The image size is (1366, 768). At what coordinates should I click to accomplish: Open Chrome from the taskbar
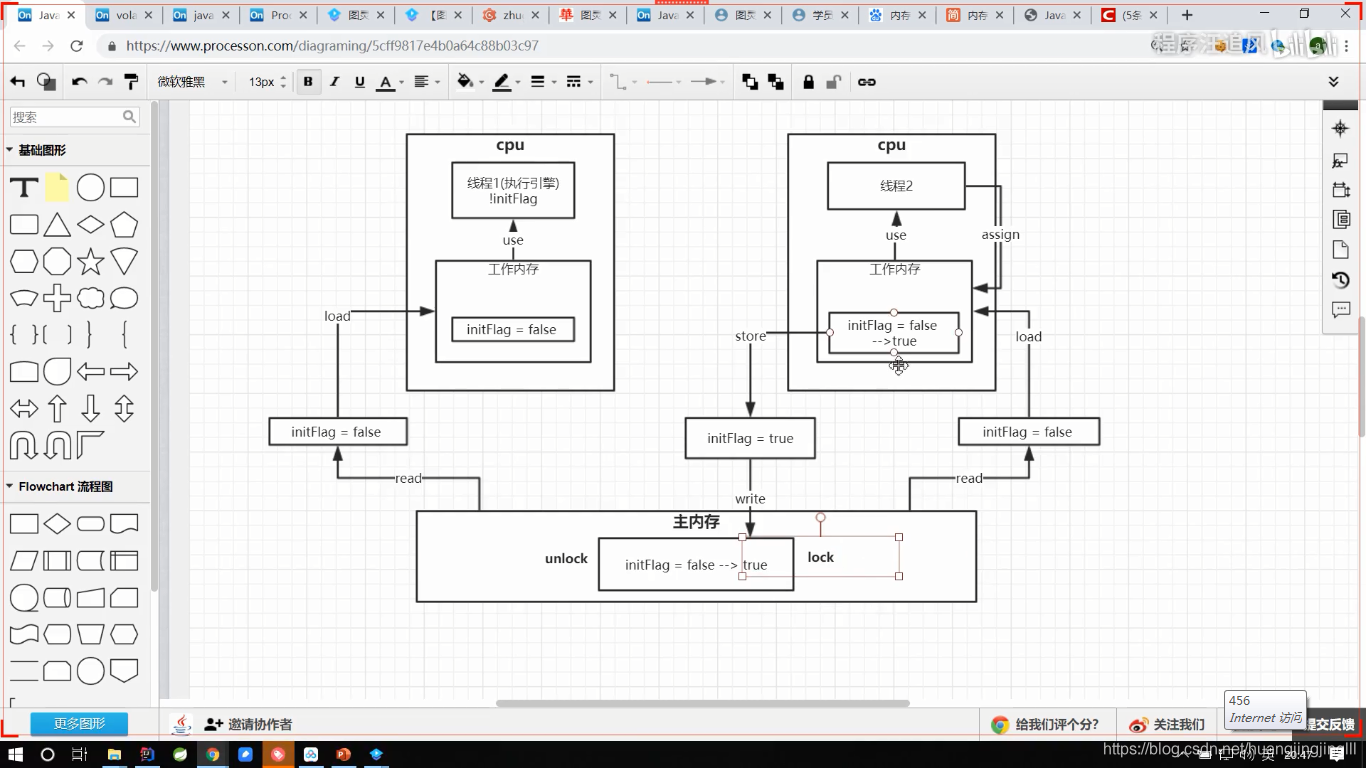tap(212, 754)
